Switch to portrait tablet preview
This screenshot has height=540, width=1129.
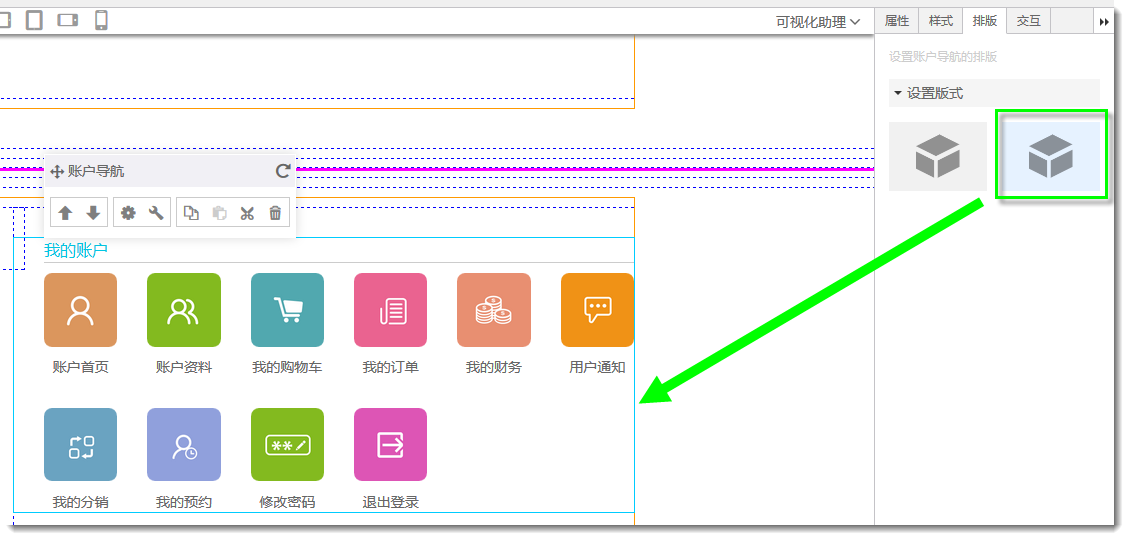point(34,20)
